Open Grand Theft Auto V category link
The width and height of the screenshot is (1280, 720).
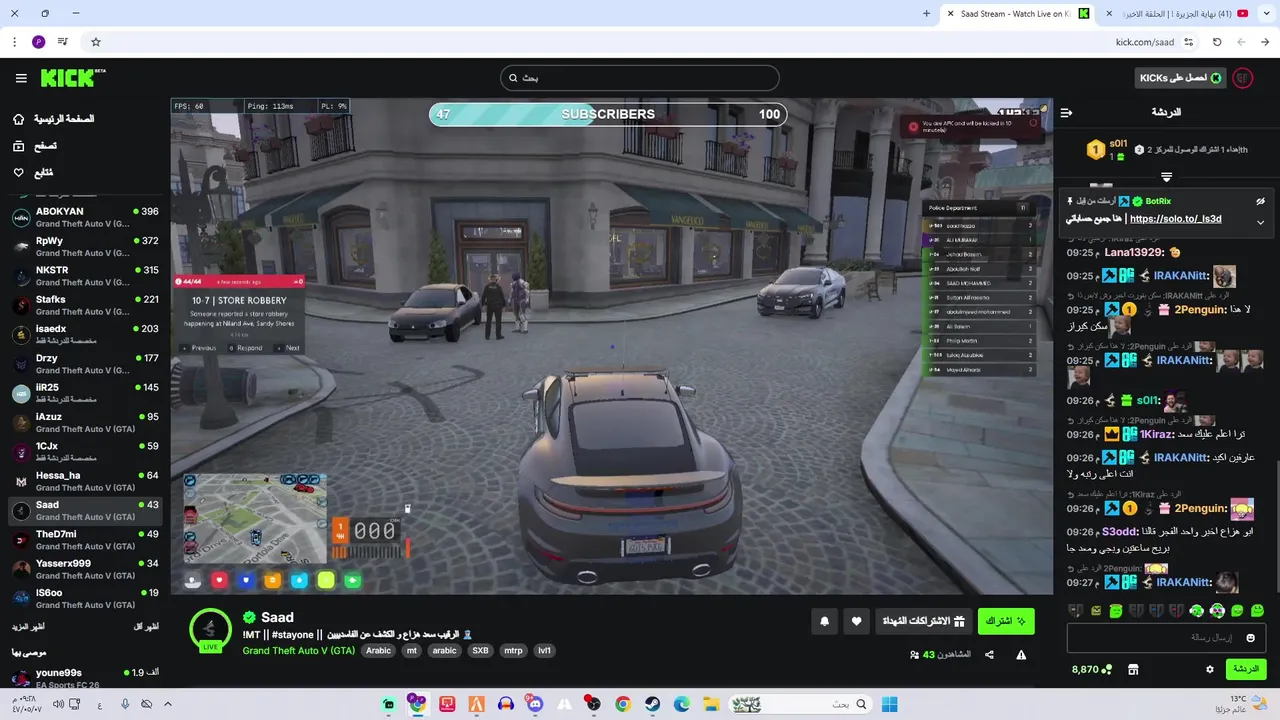pos(298,651)
